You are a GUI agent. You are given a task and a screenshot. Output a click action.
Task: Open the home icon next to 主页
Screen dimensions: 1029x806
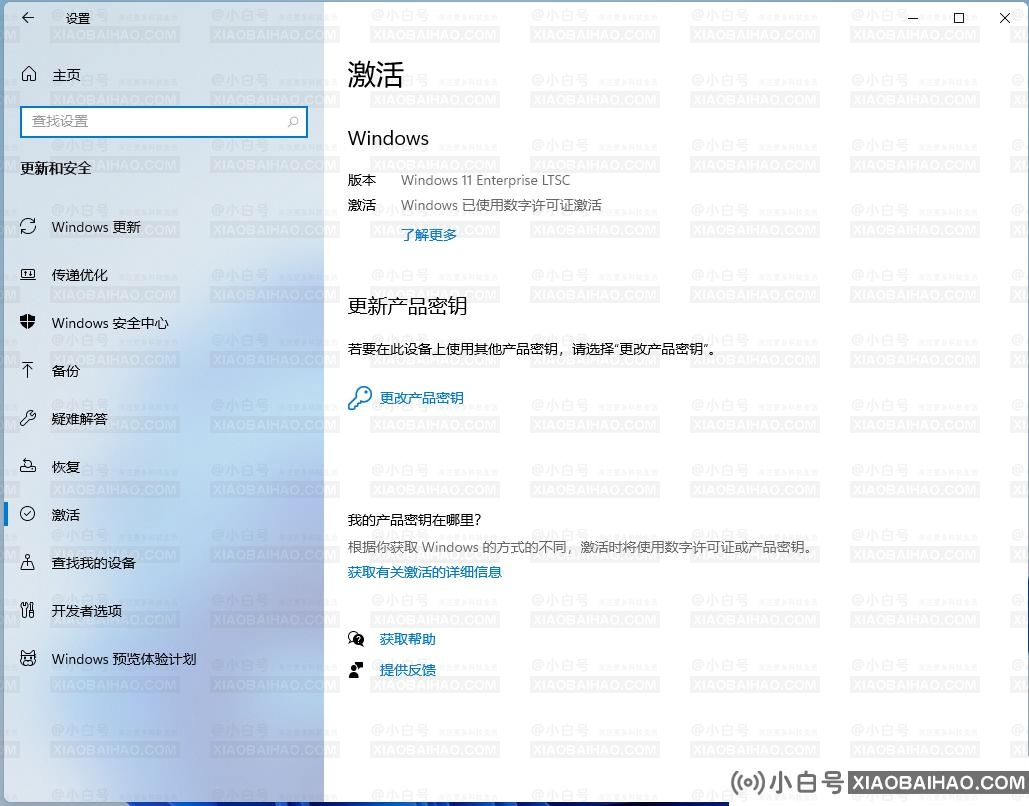(29, 74)
